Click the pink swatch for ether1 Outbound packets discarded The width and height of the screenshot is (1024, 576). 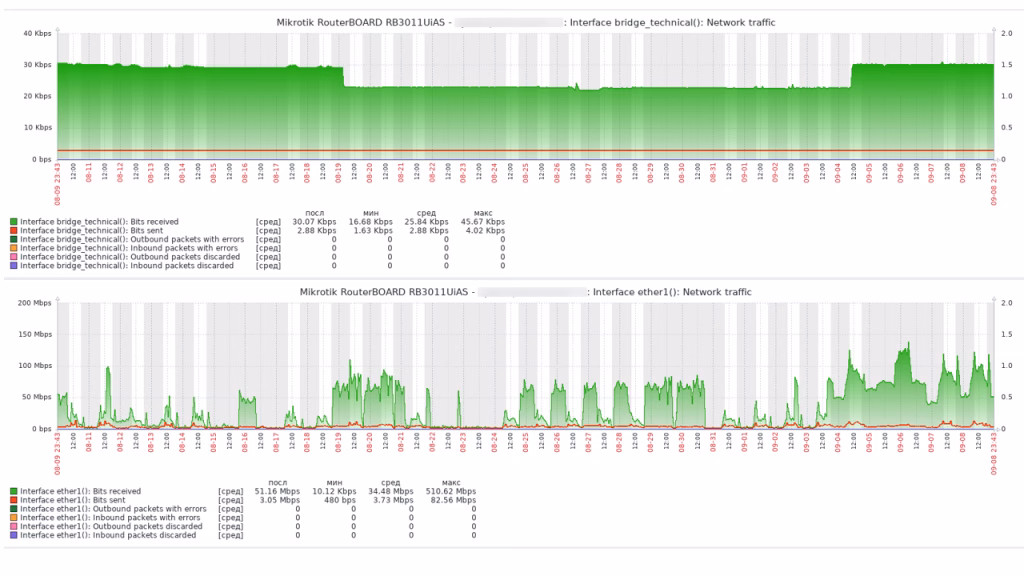click(x=14, y=526)
